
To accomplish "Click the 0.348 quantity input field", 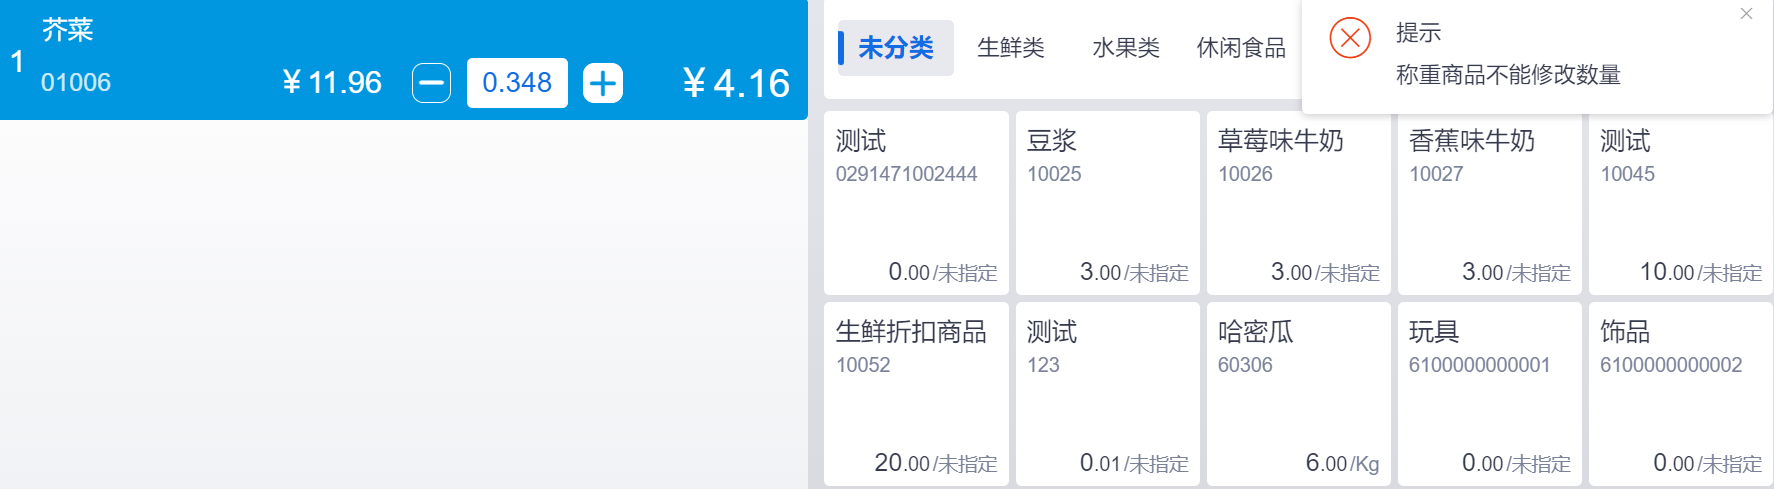I will coord(517,83).
